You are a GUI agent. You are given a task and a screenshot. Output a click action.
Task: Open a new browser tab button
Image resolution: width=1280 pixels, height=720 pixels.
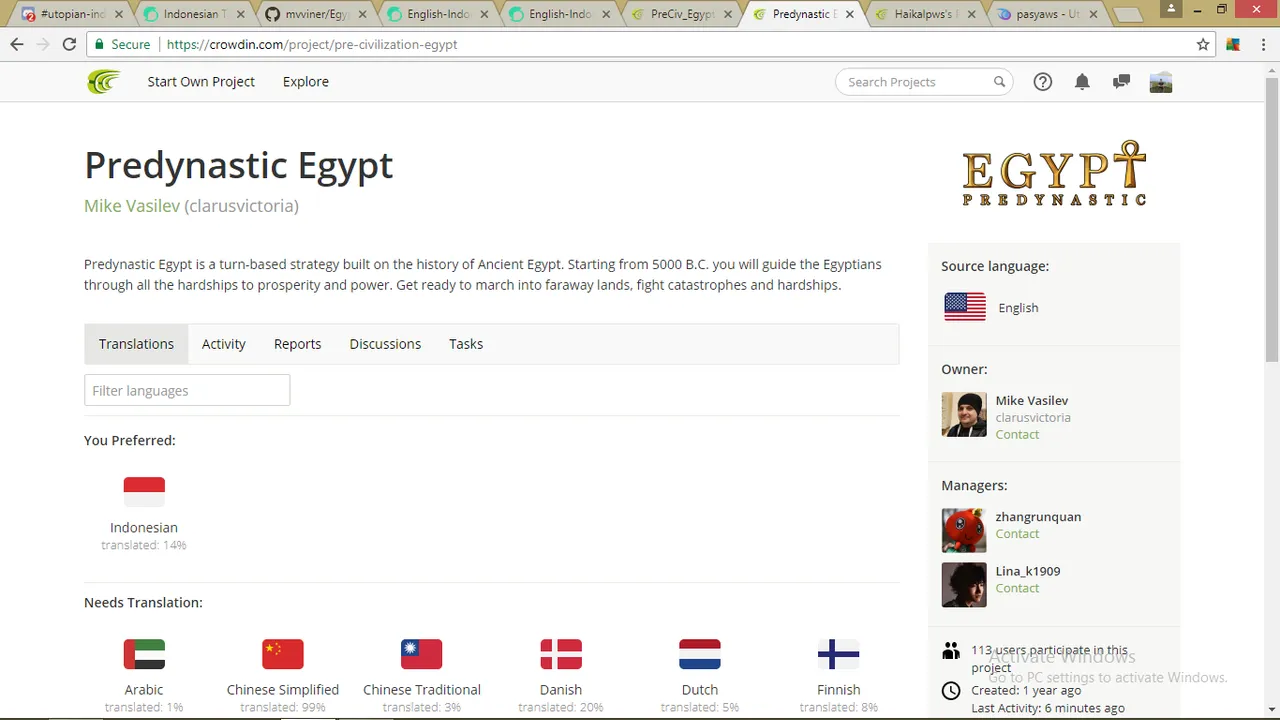coord(1128,15)
